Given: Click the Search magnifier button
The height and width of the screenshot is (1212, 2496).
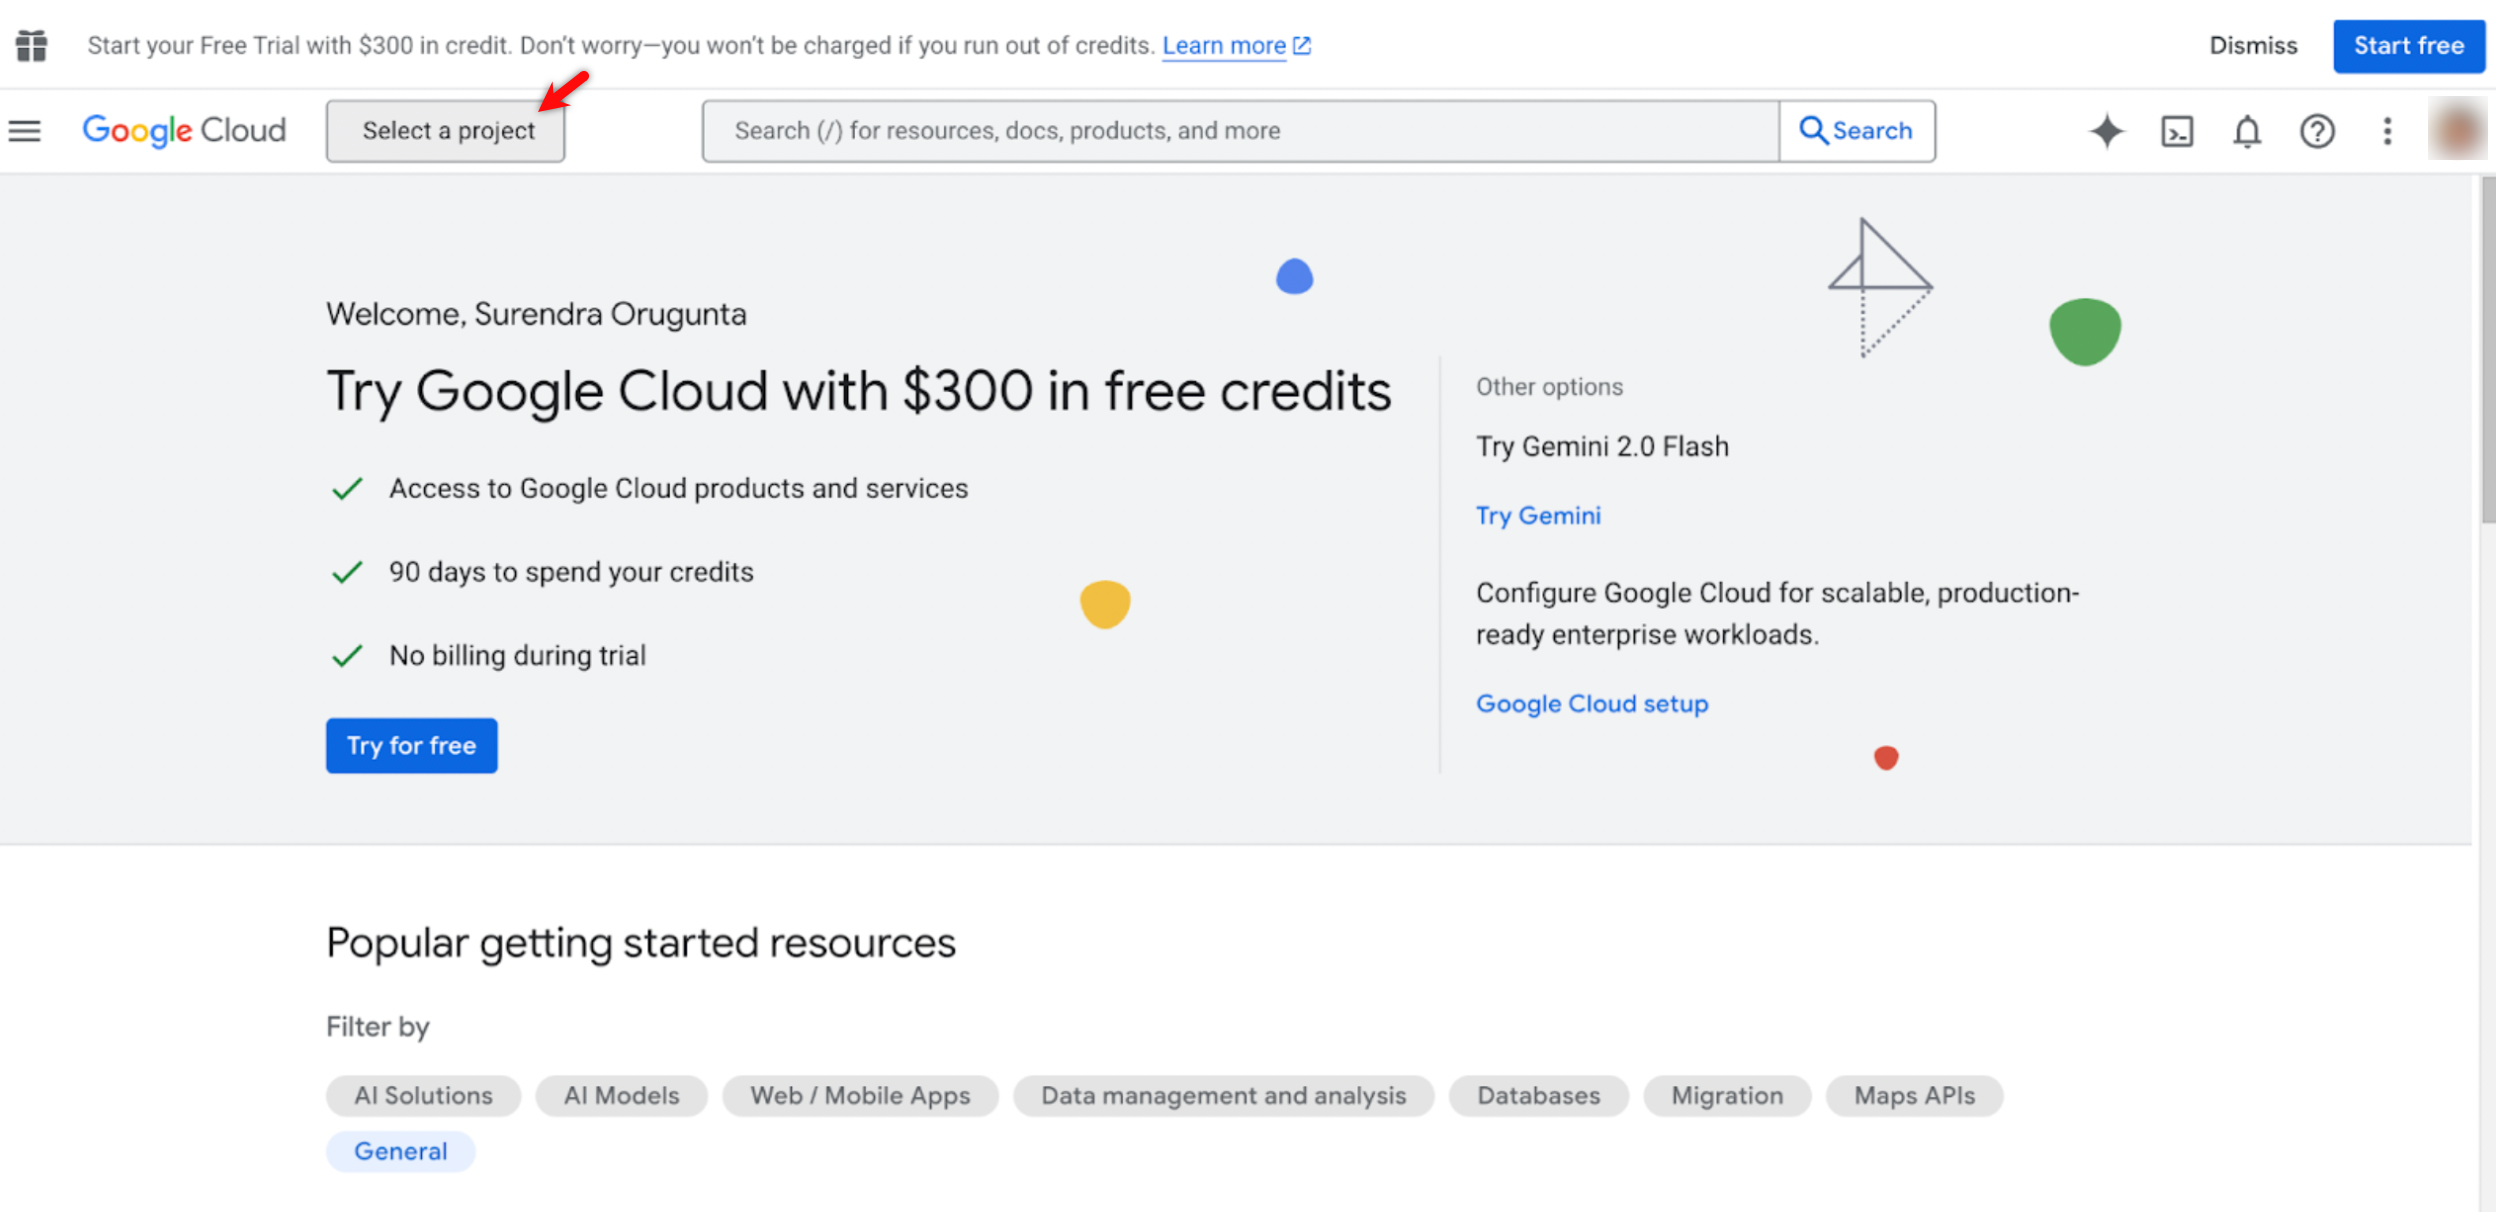Looking at the screenshot, I should 1857,130.
